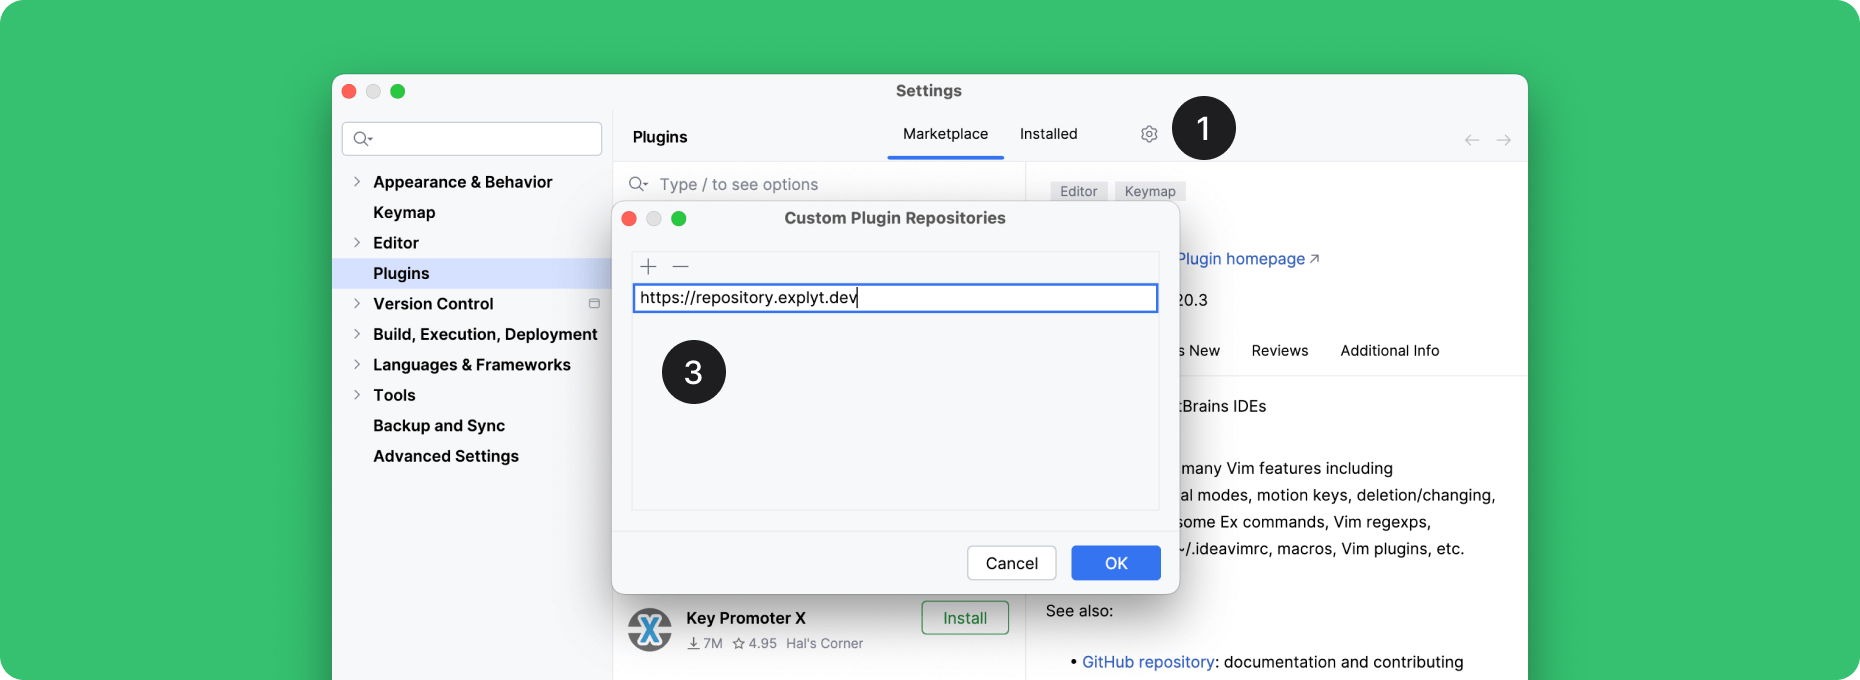
Task: Click the Editor tag label
Action: pos(1079,191)
